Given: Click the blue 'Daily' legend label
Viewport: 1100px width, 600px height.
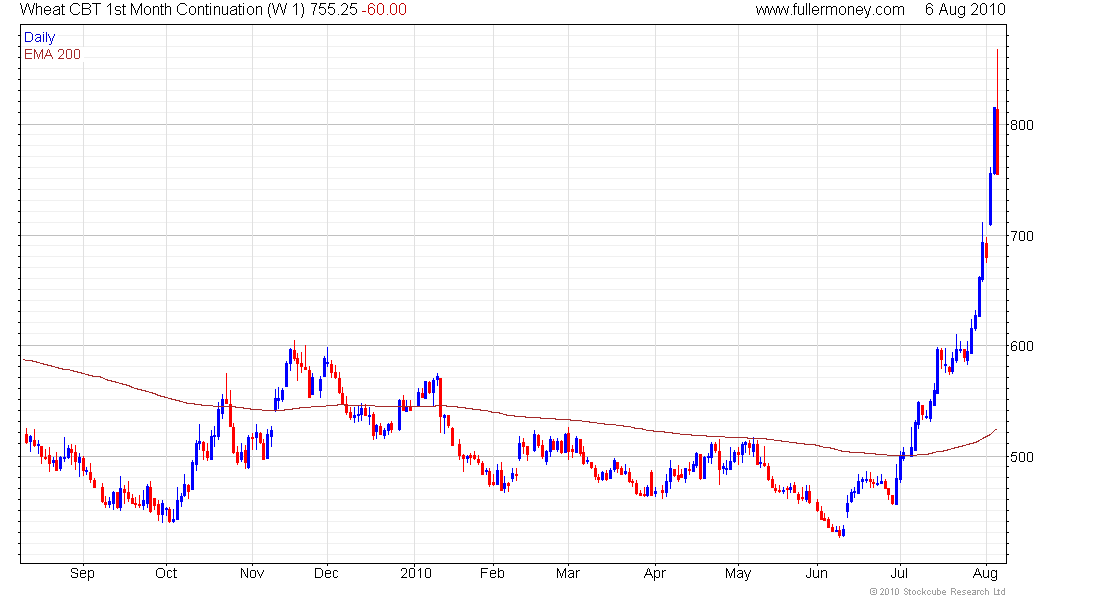Looking at the screenshot, I should (x=39, y=37).
